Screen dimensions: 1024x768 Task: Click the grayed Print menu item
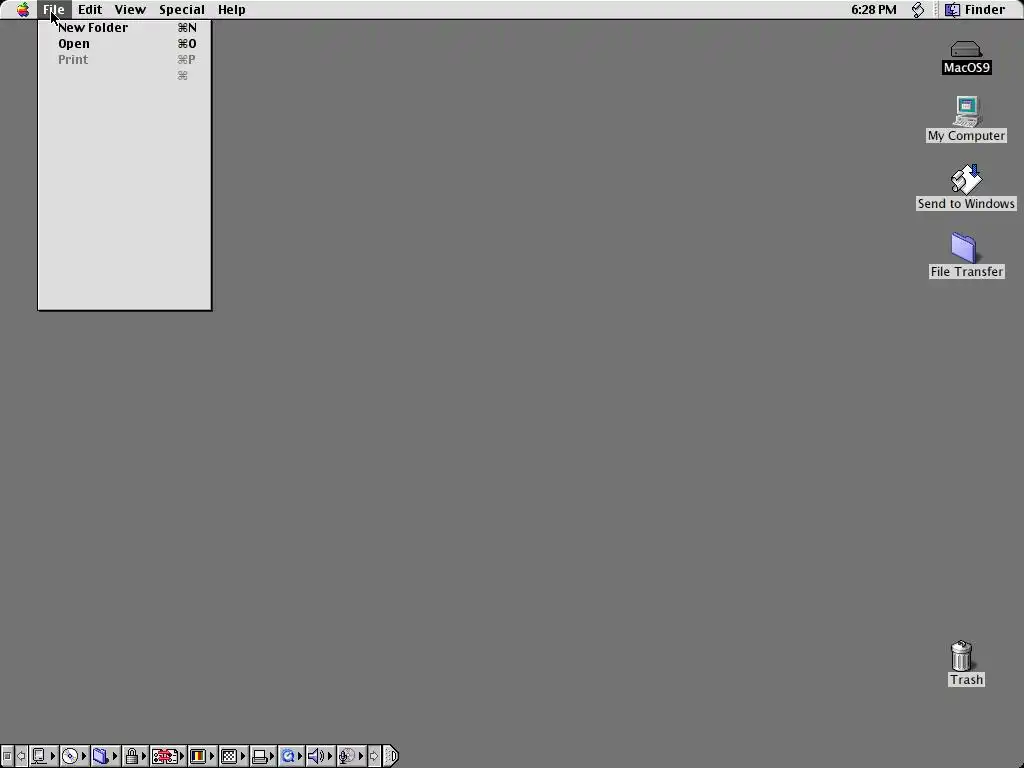(x=125, y=59)
